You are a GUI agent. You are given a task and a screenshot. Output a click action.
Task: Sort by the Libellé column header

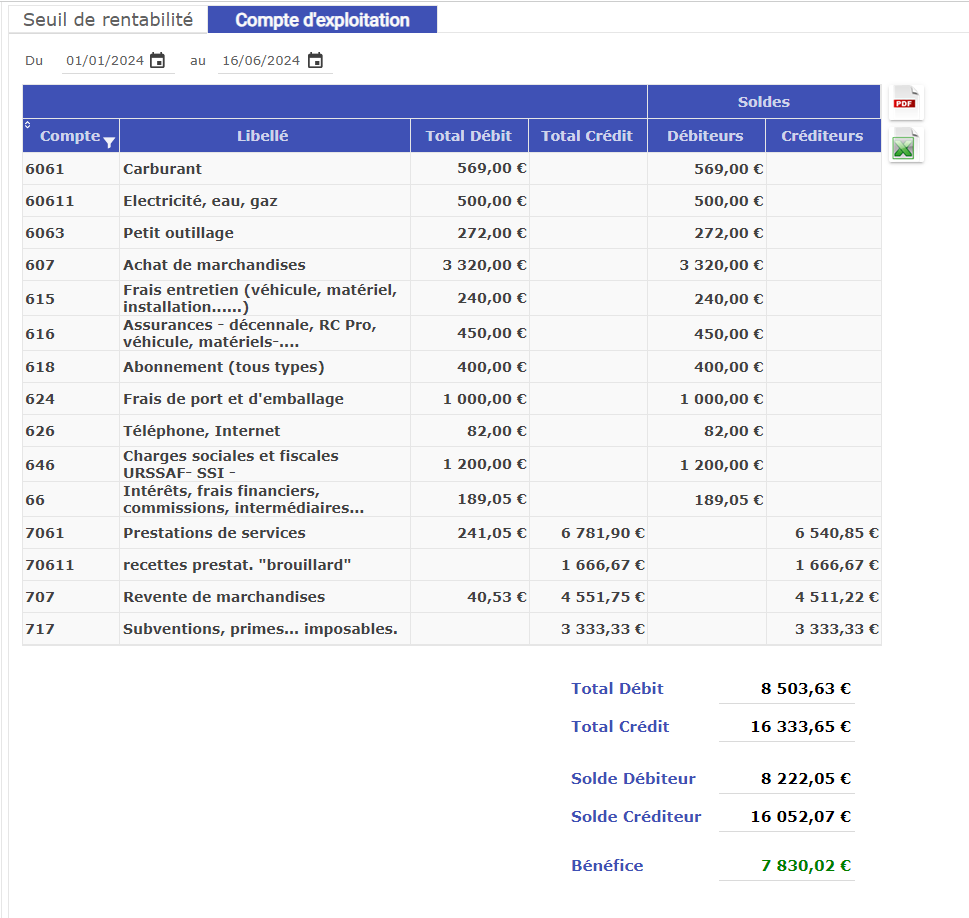pos(263,136)
